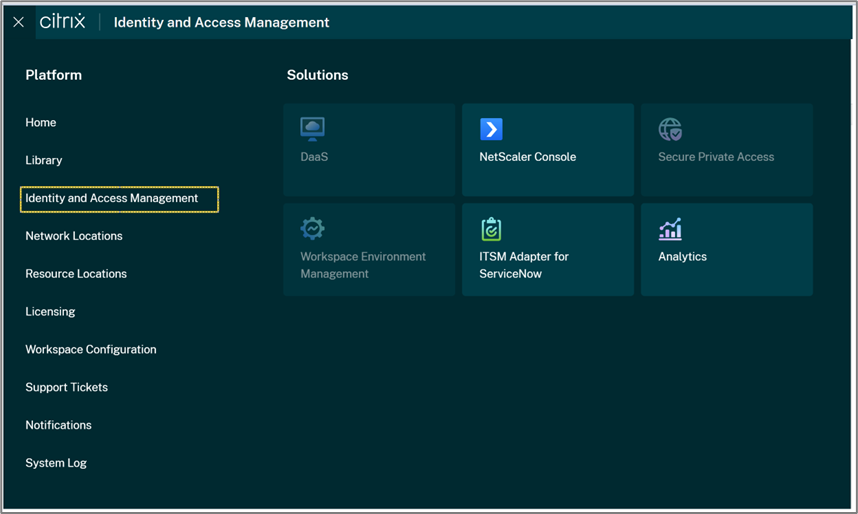Image resolution: width=858 pixels, height=514 pixels.
Task: Open Network Locations page
Action: pos(74,236)
